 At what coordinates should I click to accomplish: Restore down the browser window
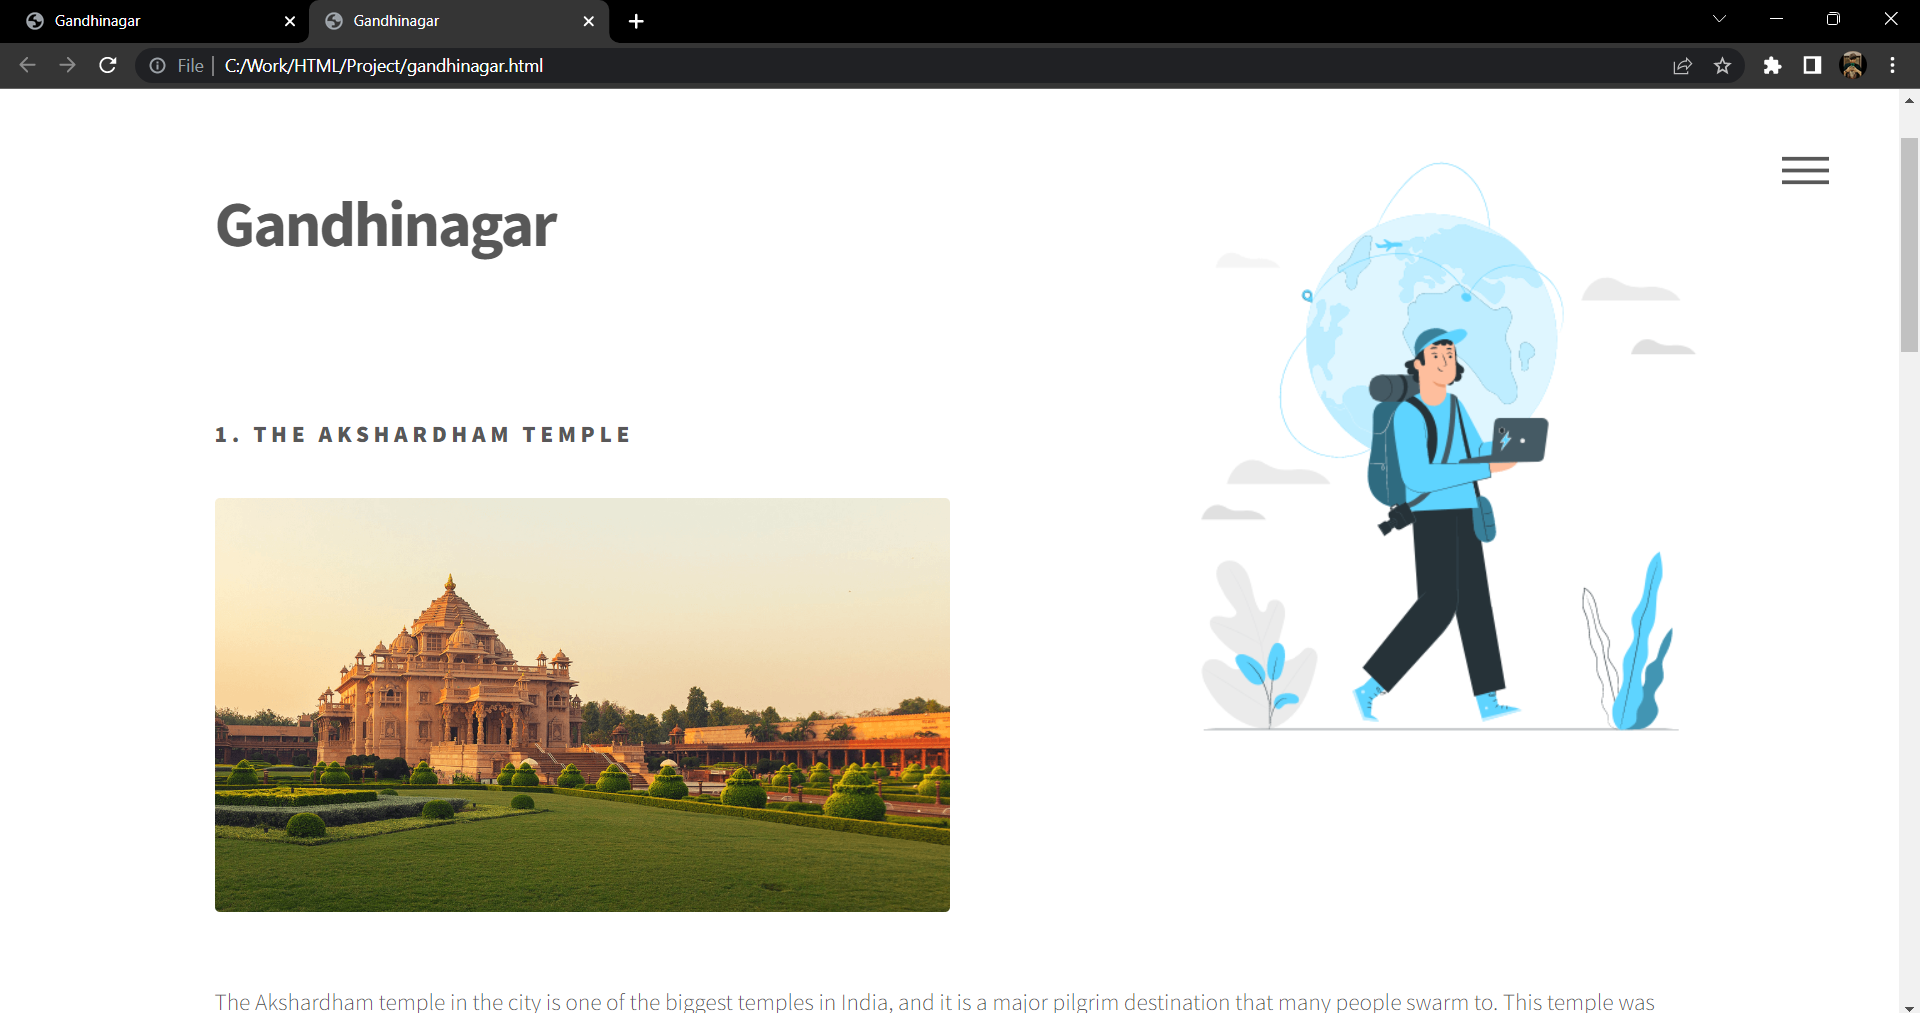tap(1833, 19)
